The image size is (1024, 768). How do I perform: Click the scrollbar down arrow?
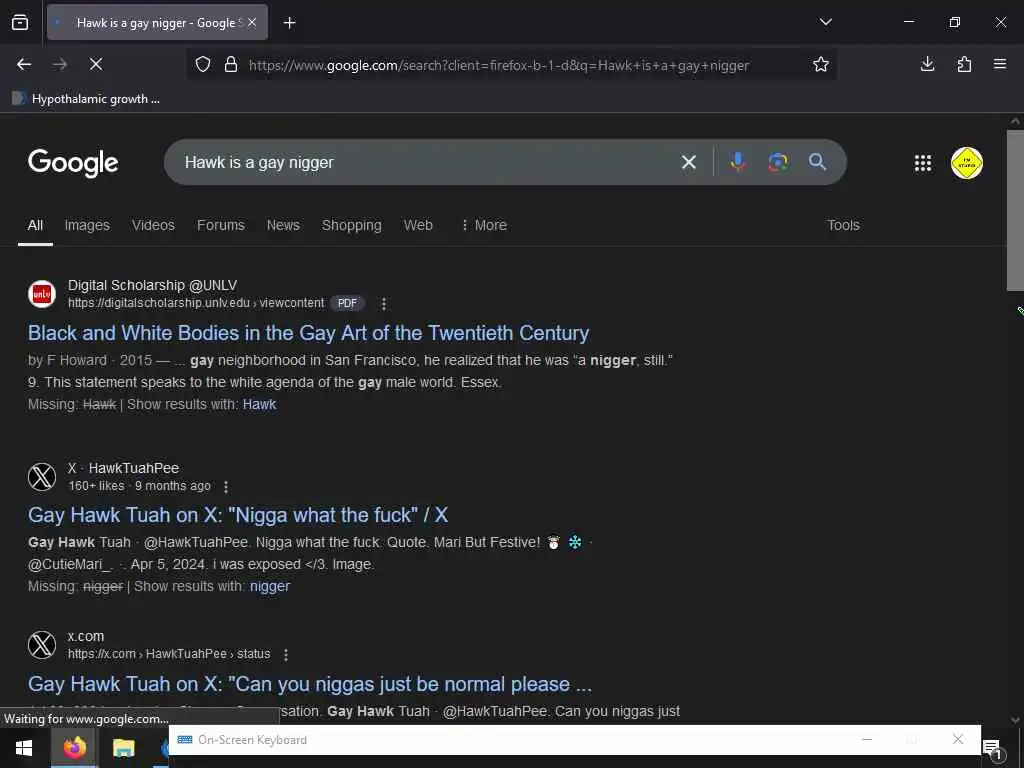pyautogui.click(x=1015, y=720)
